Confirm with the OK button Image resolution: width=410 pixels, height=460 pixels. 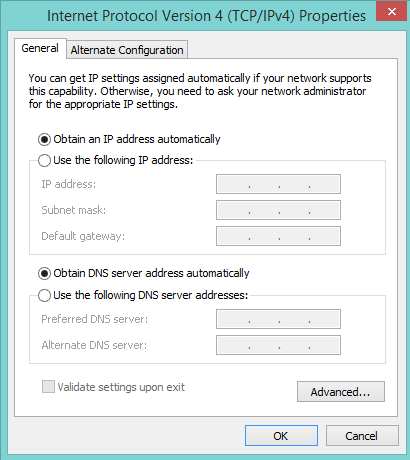coord(281,436)
